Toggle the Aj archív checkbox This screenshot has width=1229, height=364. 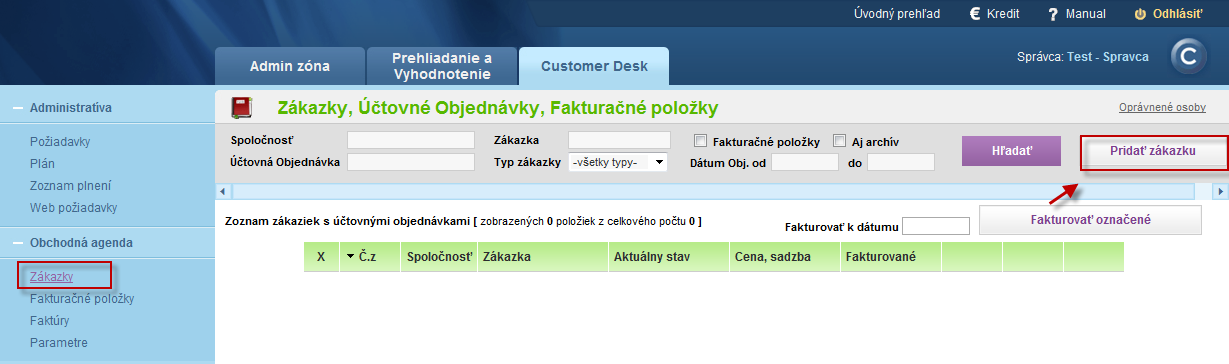(x=840, y=141)
